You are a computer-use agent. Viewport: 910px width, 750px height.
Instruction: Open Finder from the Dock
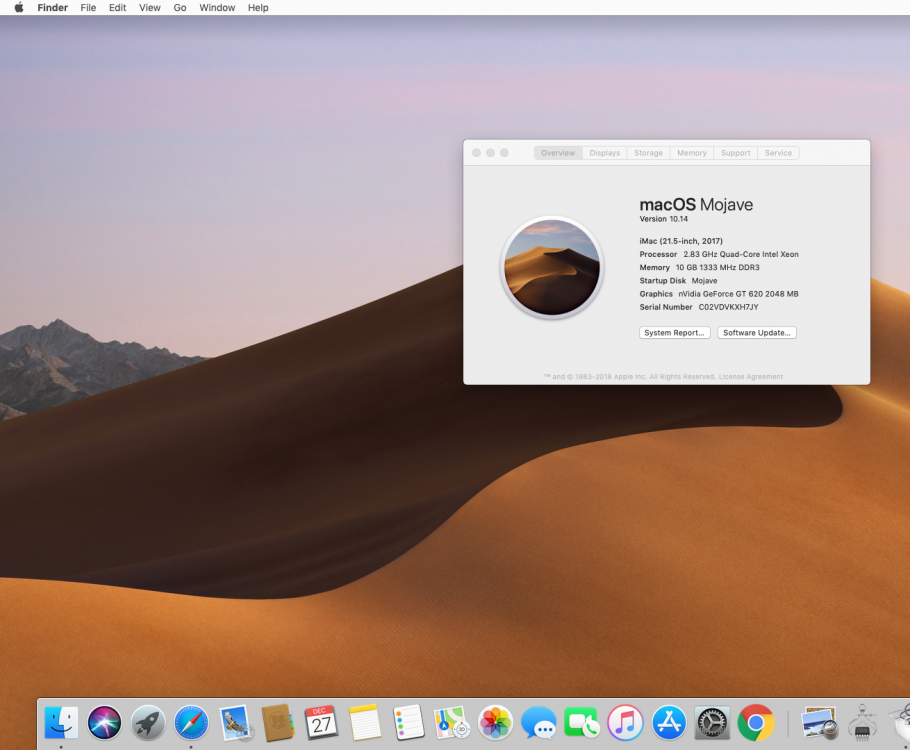tap(61, 723)
